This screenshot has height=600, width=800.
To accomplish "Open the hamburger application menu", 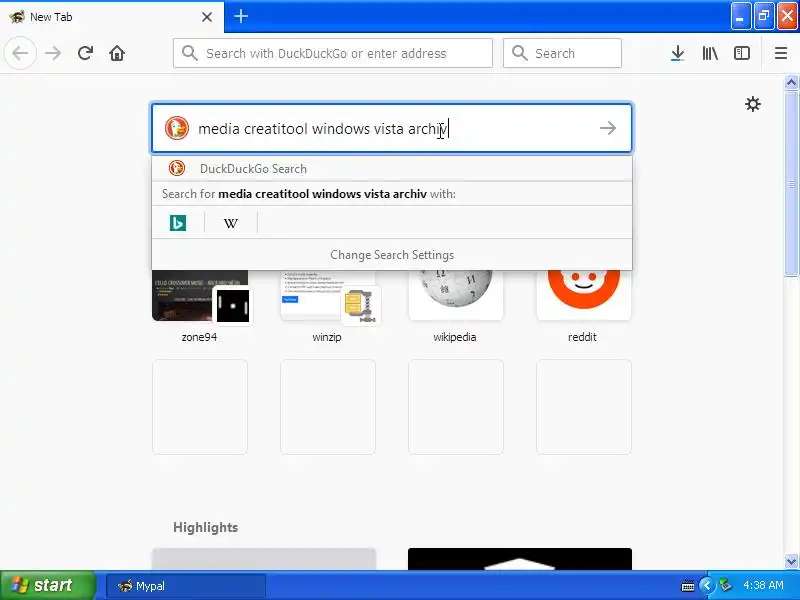I will click(781, 53).
